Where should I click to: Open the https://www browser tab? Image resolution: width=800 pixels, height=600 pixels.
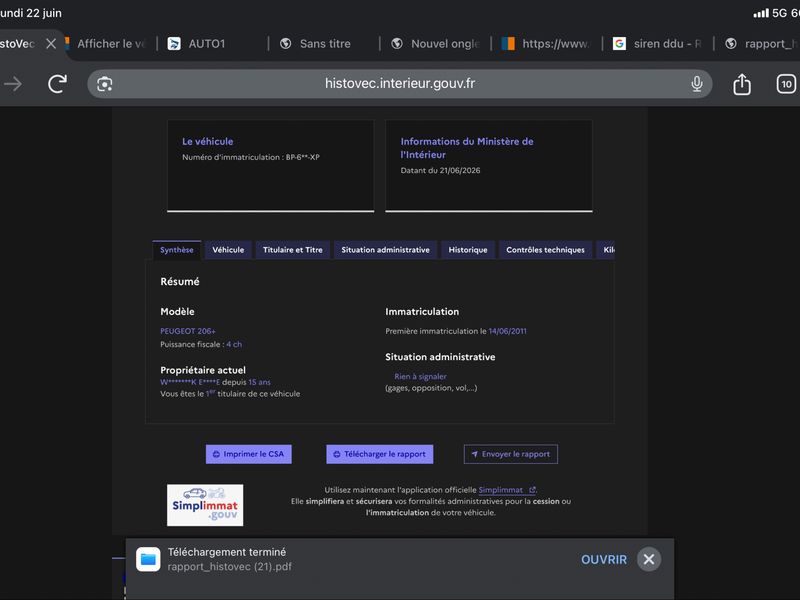pyautogui.click(x=546, y=44)
